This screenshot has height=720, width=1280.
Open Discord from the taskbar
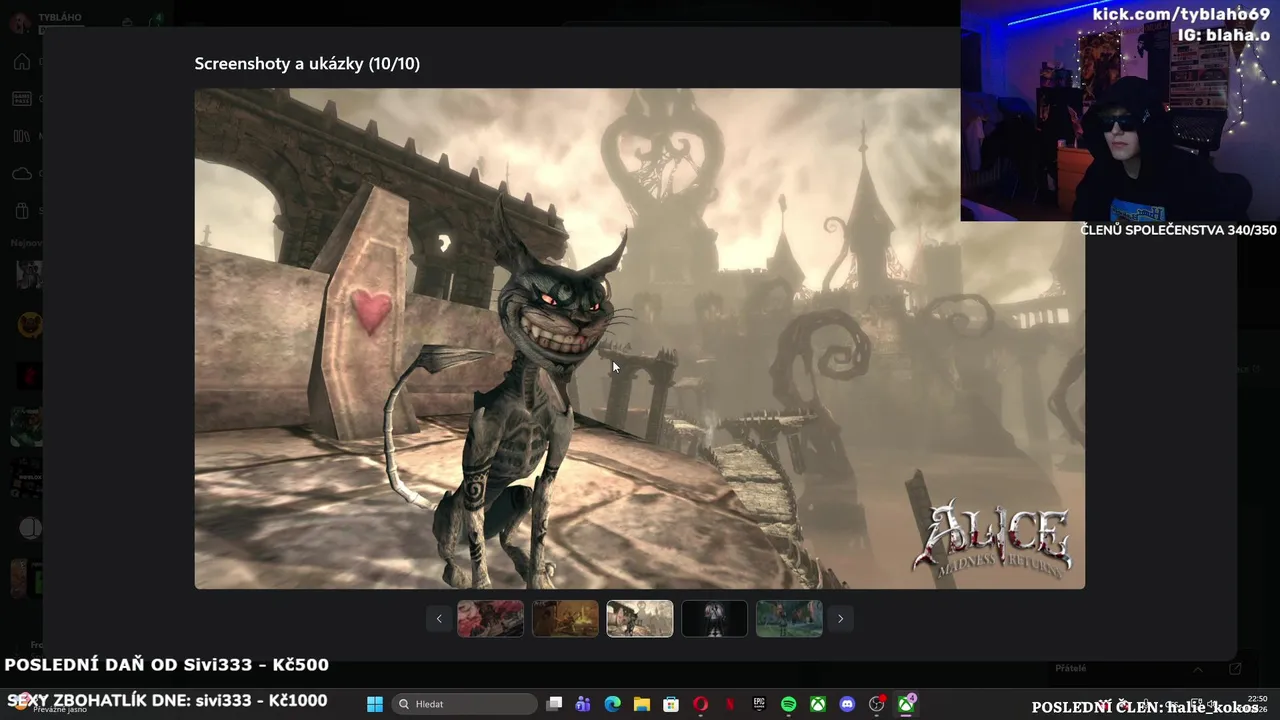coord(847,704)
